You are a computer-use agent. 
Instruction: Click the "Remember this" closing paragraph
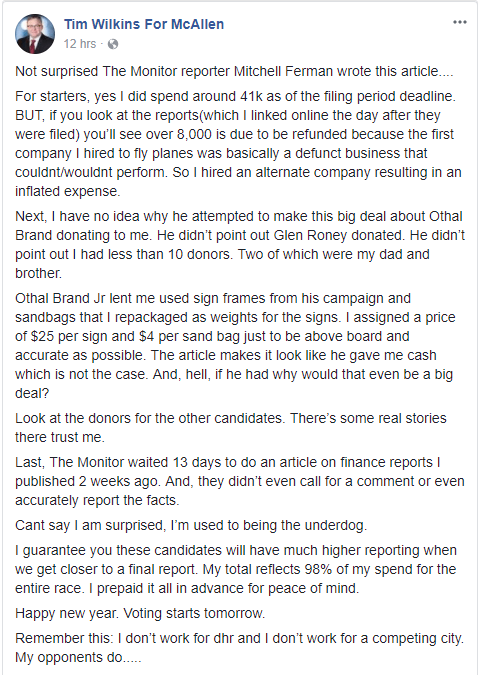point(239,648)
